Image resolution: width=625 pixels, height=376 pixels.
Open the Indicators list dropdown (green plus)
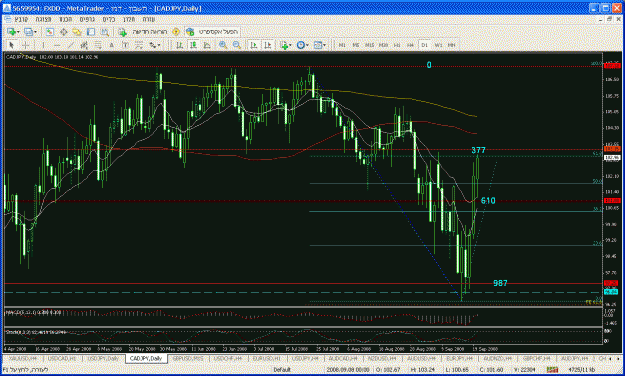(285, 45)
